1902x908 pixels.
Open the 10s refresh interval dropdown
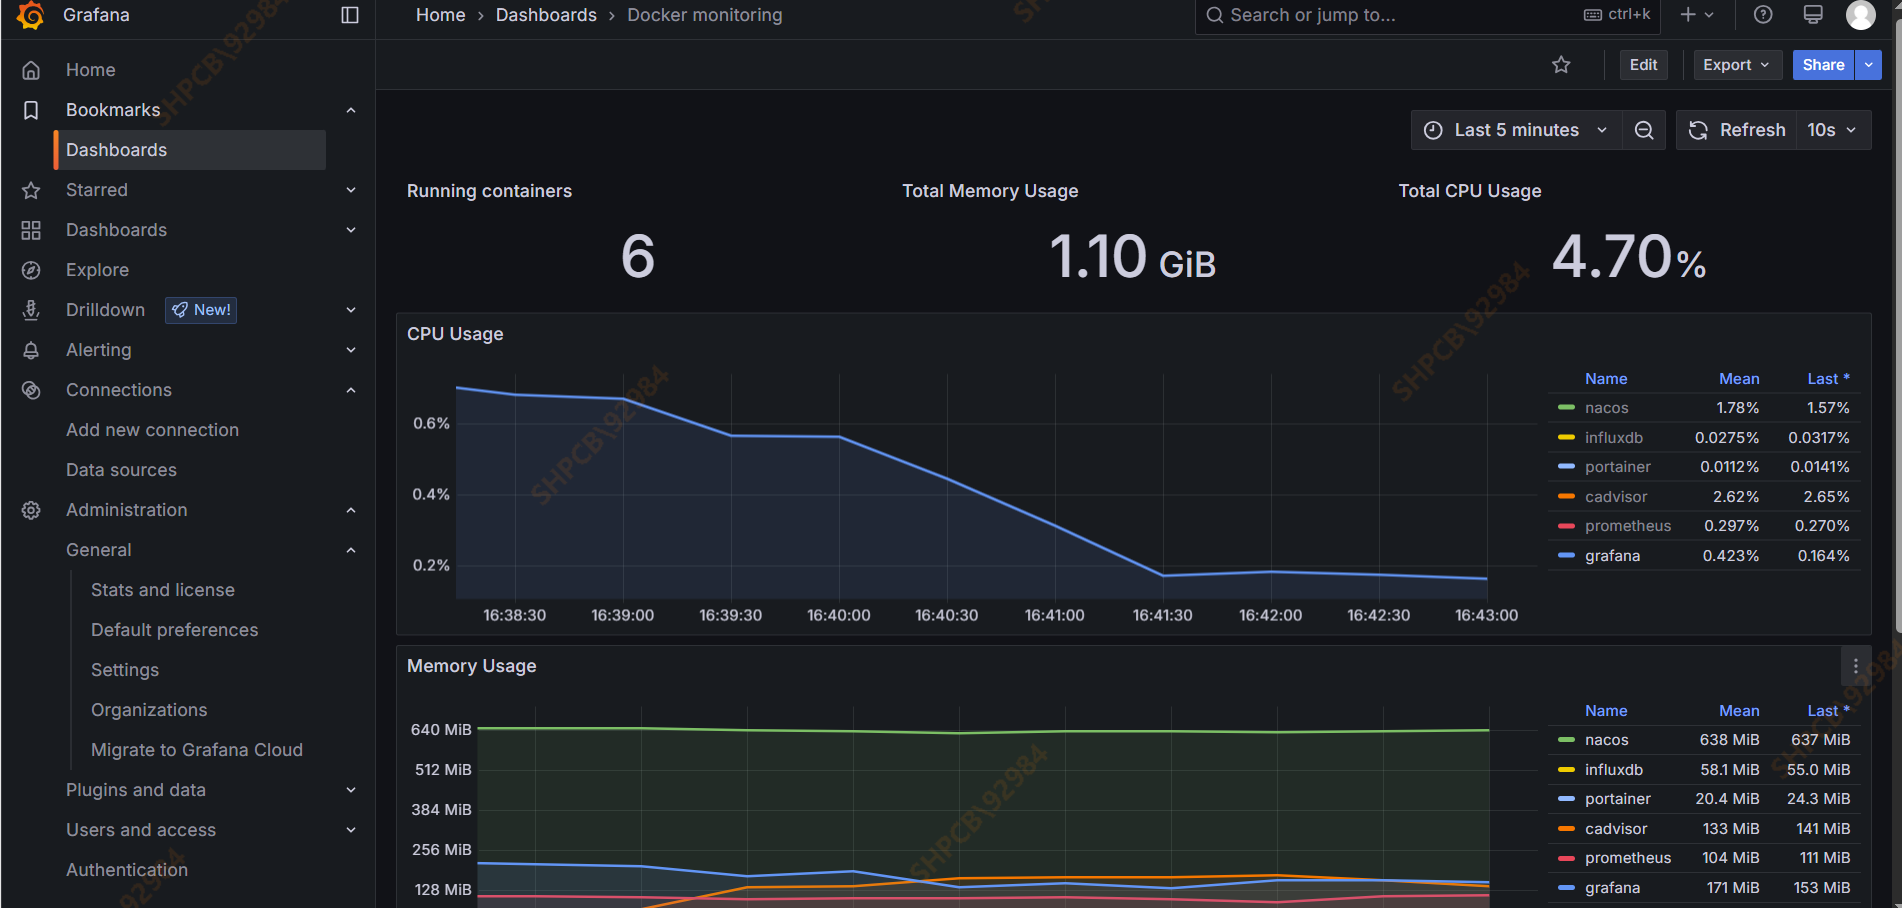[x=1832, y=130]
